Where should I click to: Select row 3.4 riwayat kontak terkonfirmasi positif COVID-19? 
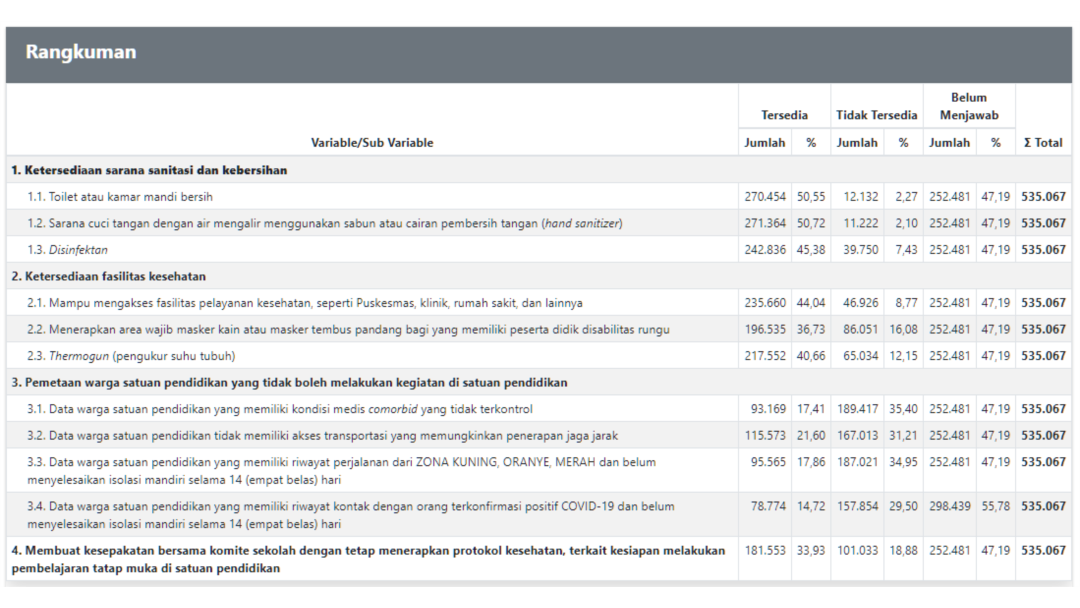[539, 514]
